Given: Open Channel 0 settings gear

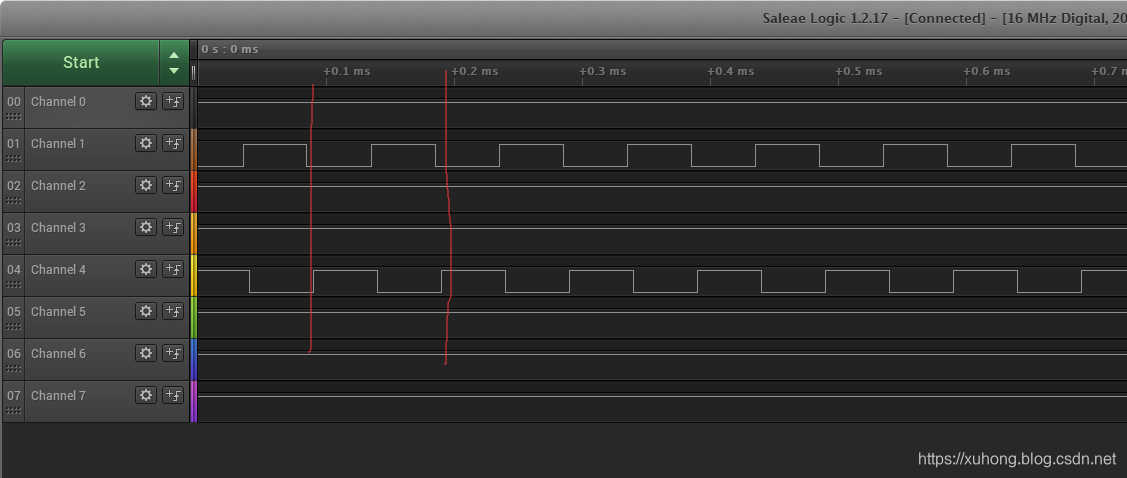Looking at the screenshot, I should point(146,101).
